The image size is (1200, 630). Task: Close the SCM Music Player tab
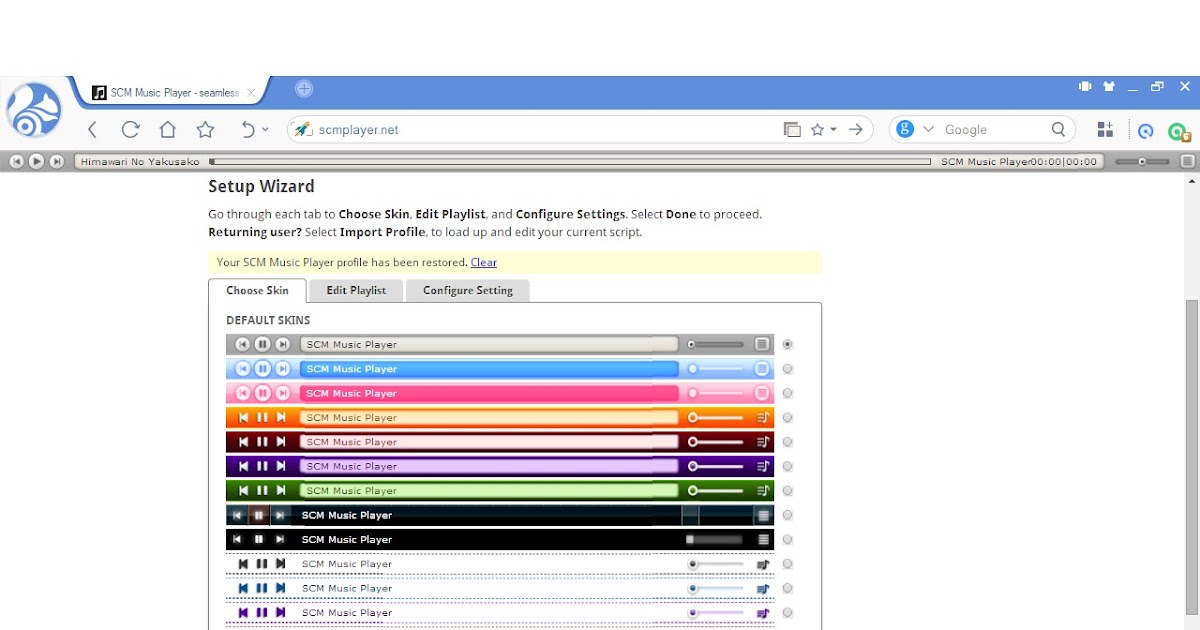click(x=251, y=93)
